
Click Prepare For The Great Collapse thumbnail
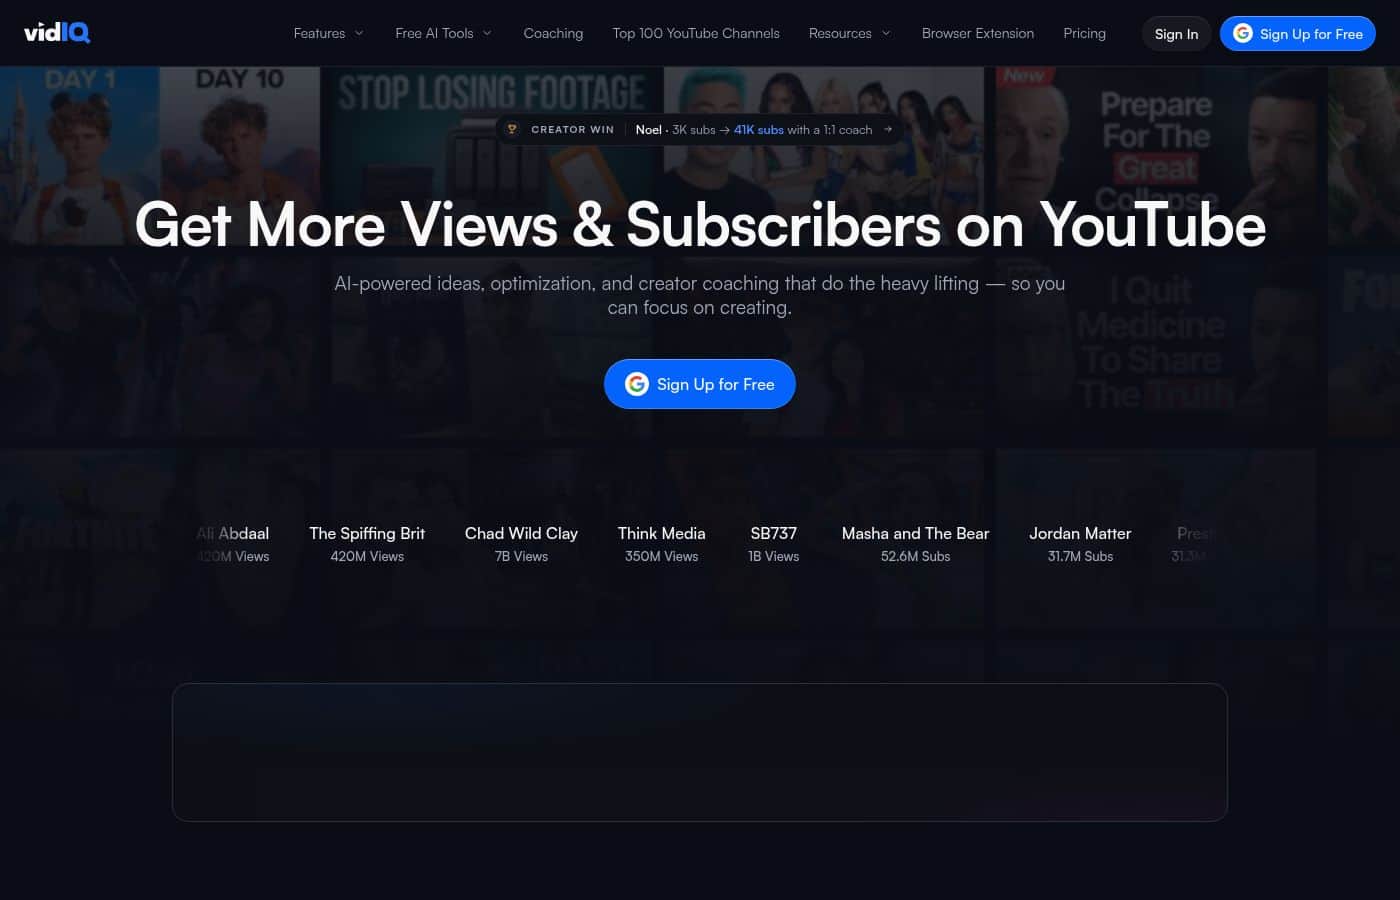[x=1155, y=155]
